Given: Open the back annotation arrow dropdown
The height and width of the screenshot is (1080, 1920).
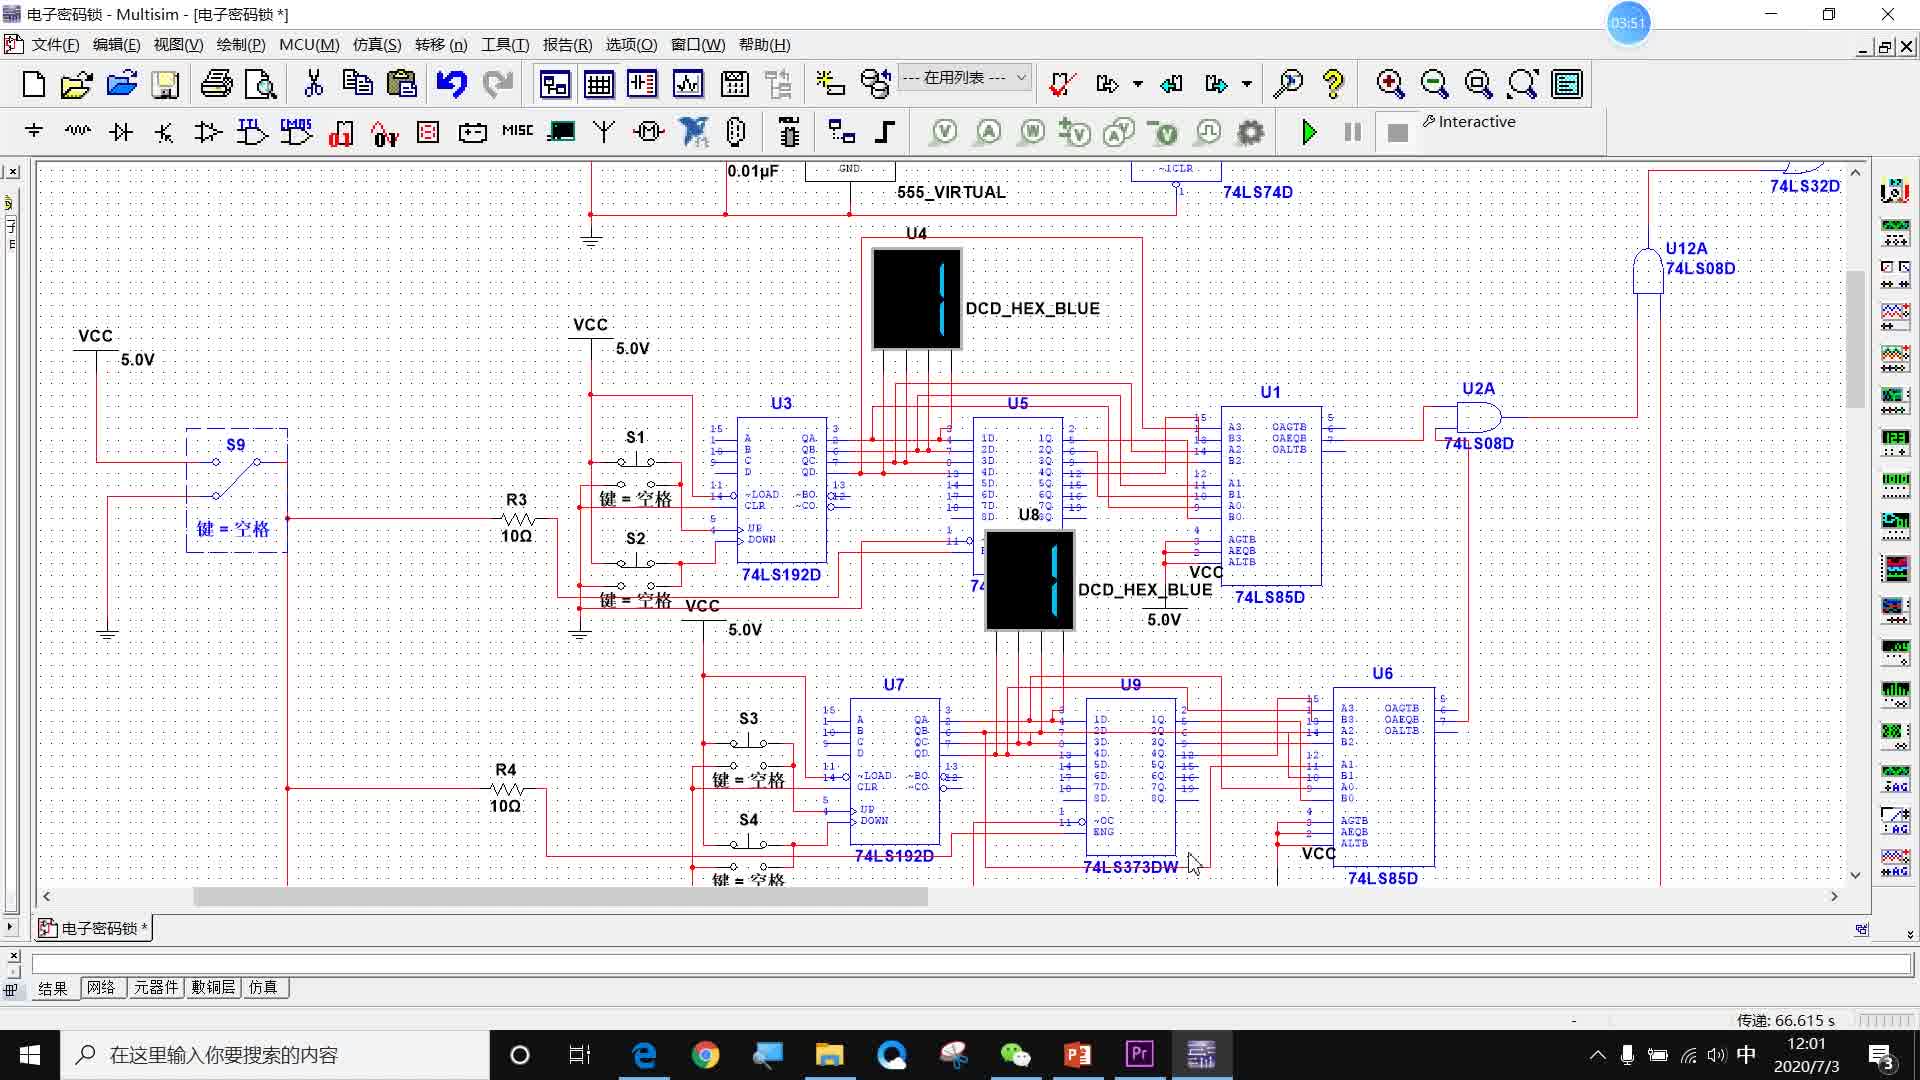Looking at the screenshot, I should (x=1138, y=84).
